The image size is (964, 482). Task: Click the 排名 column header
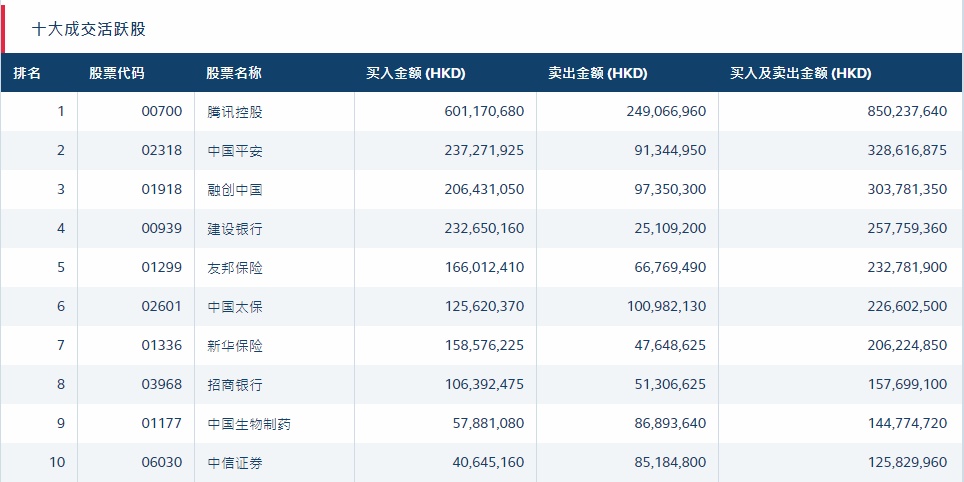(x=27, y=73)
